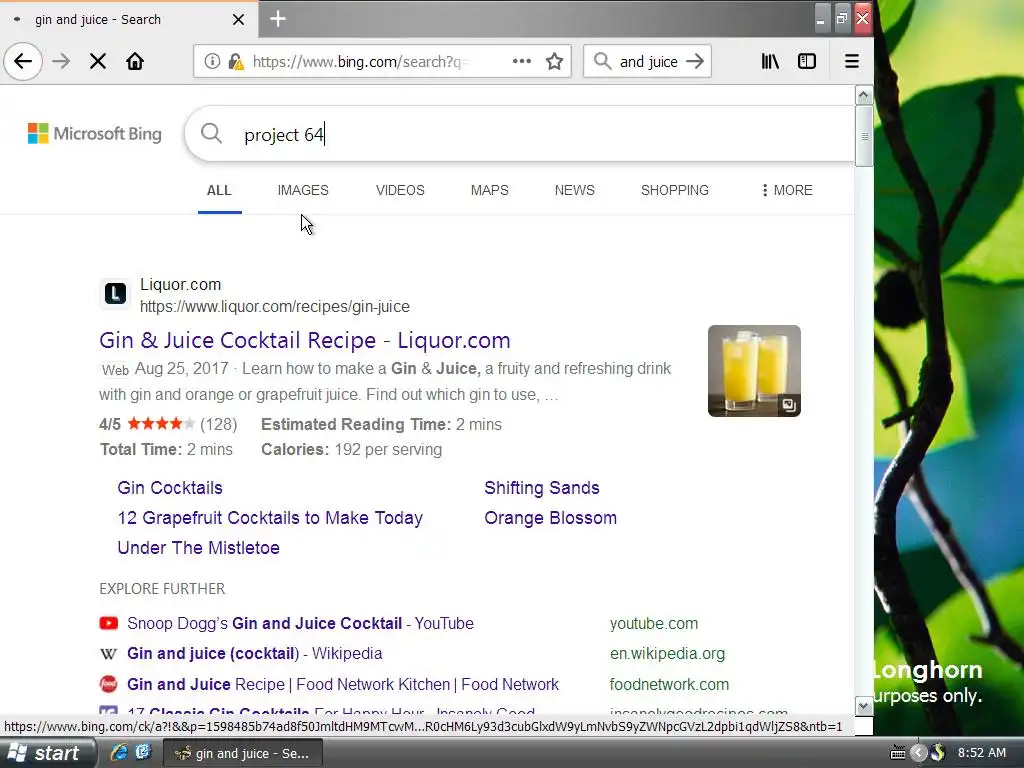Open the Firefox hamburger menu
Screen dimensions: 1024x768
coord(852,61)
